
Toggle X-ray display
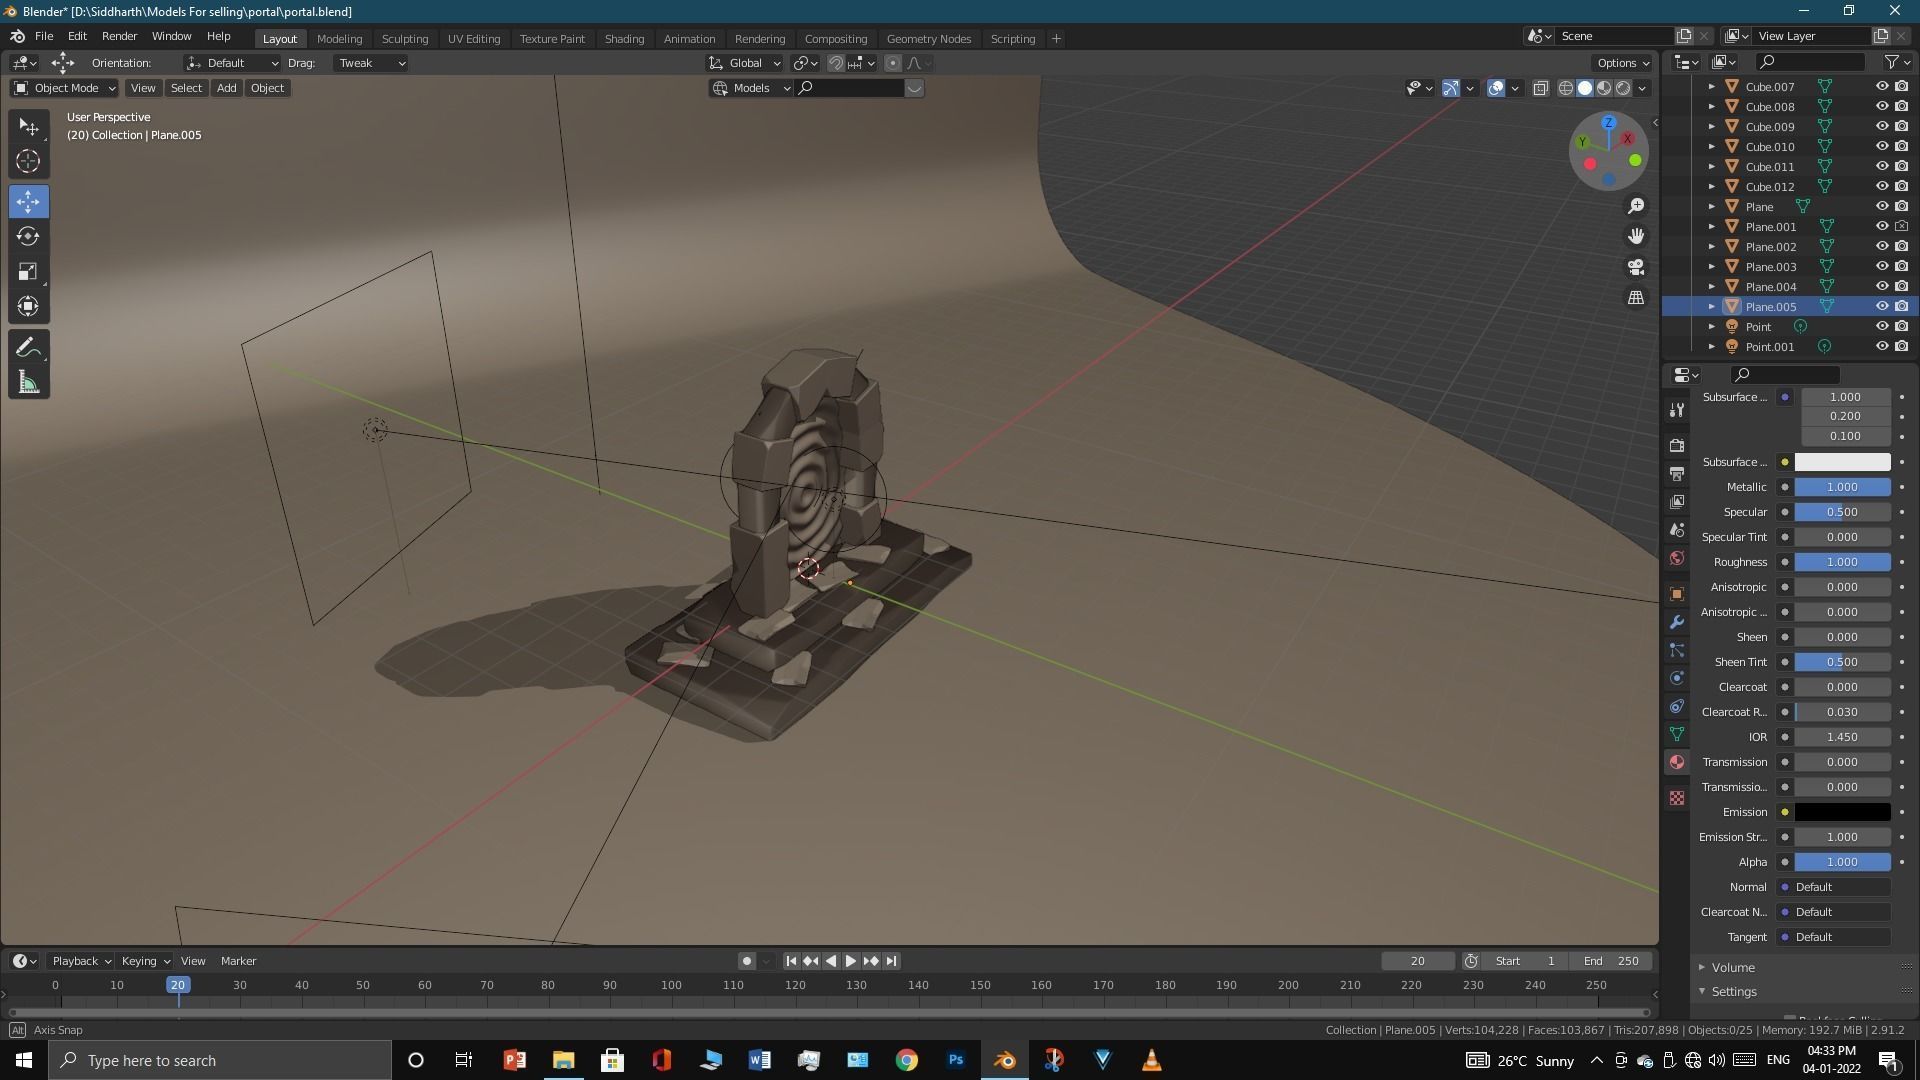tap(1540, 88)
